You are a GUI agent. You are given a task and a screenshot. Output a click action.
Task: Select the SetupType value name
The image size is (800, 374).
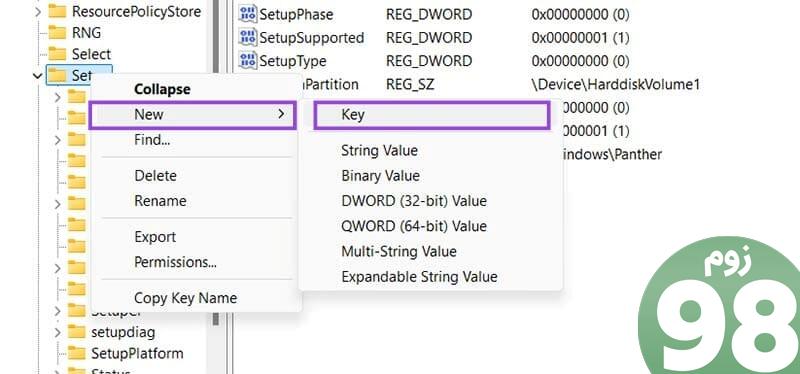(293, 61)
